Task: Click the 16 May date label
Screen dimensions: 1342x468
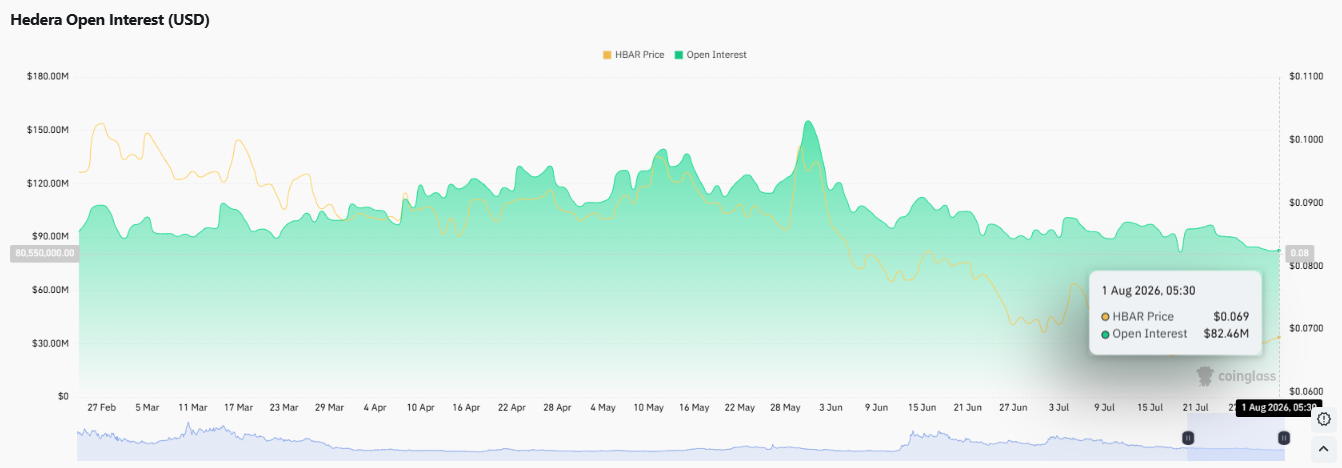Action: point(694,408)
